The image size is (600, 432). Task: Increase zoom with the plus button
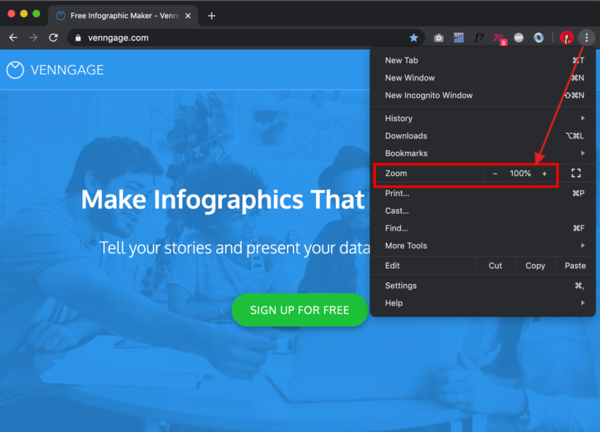point(544,173)
